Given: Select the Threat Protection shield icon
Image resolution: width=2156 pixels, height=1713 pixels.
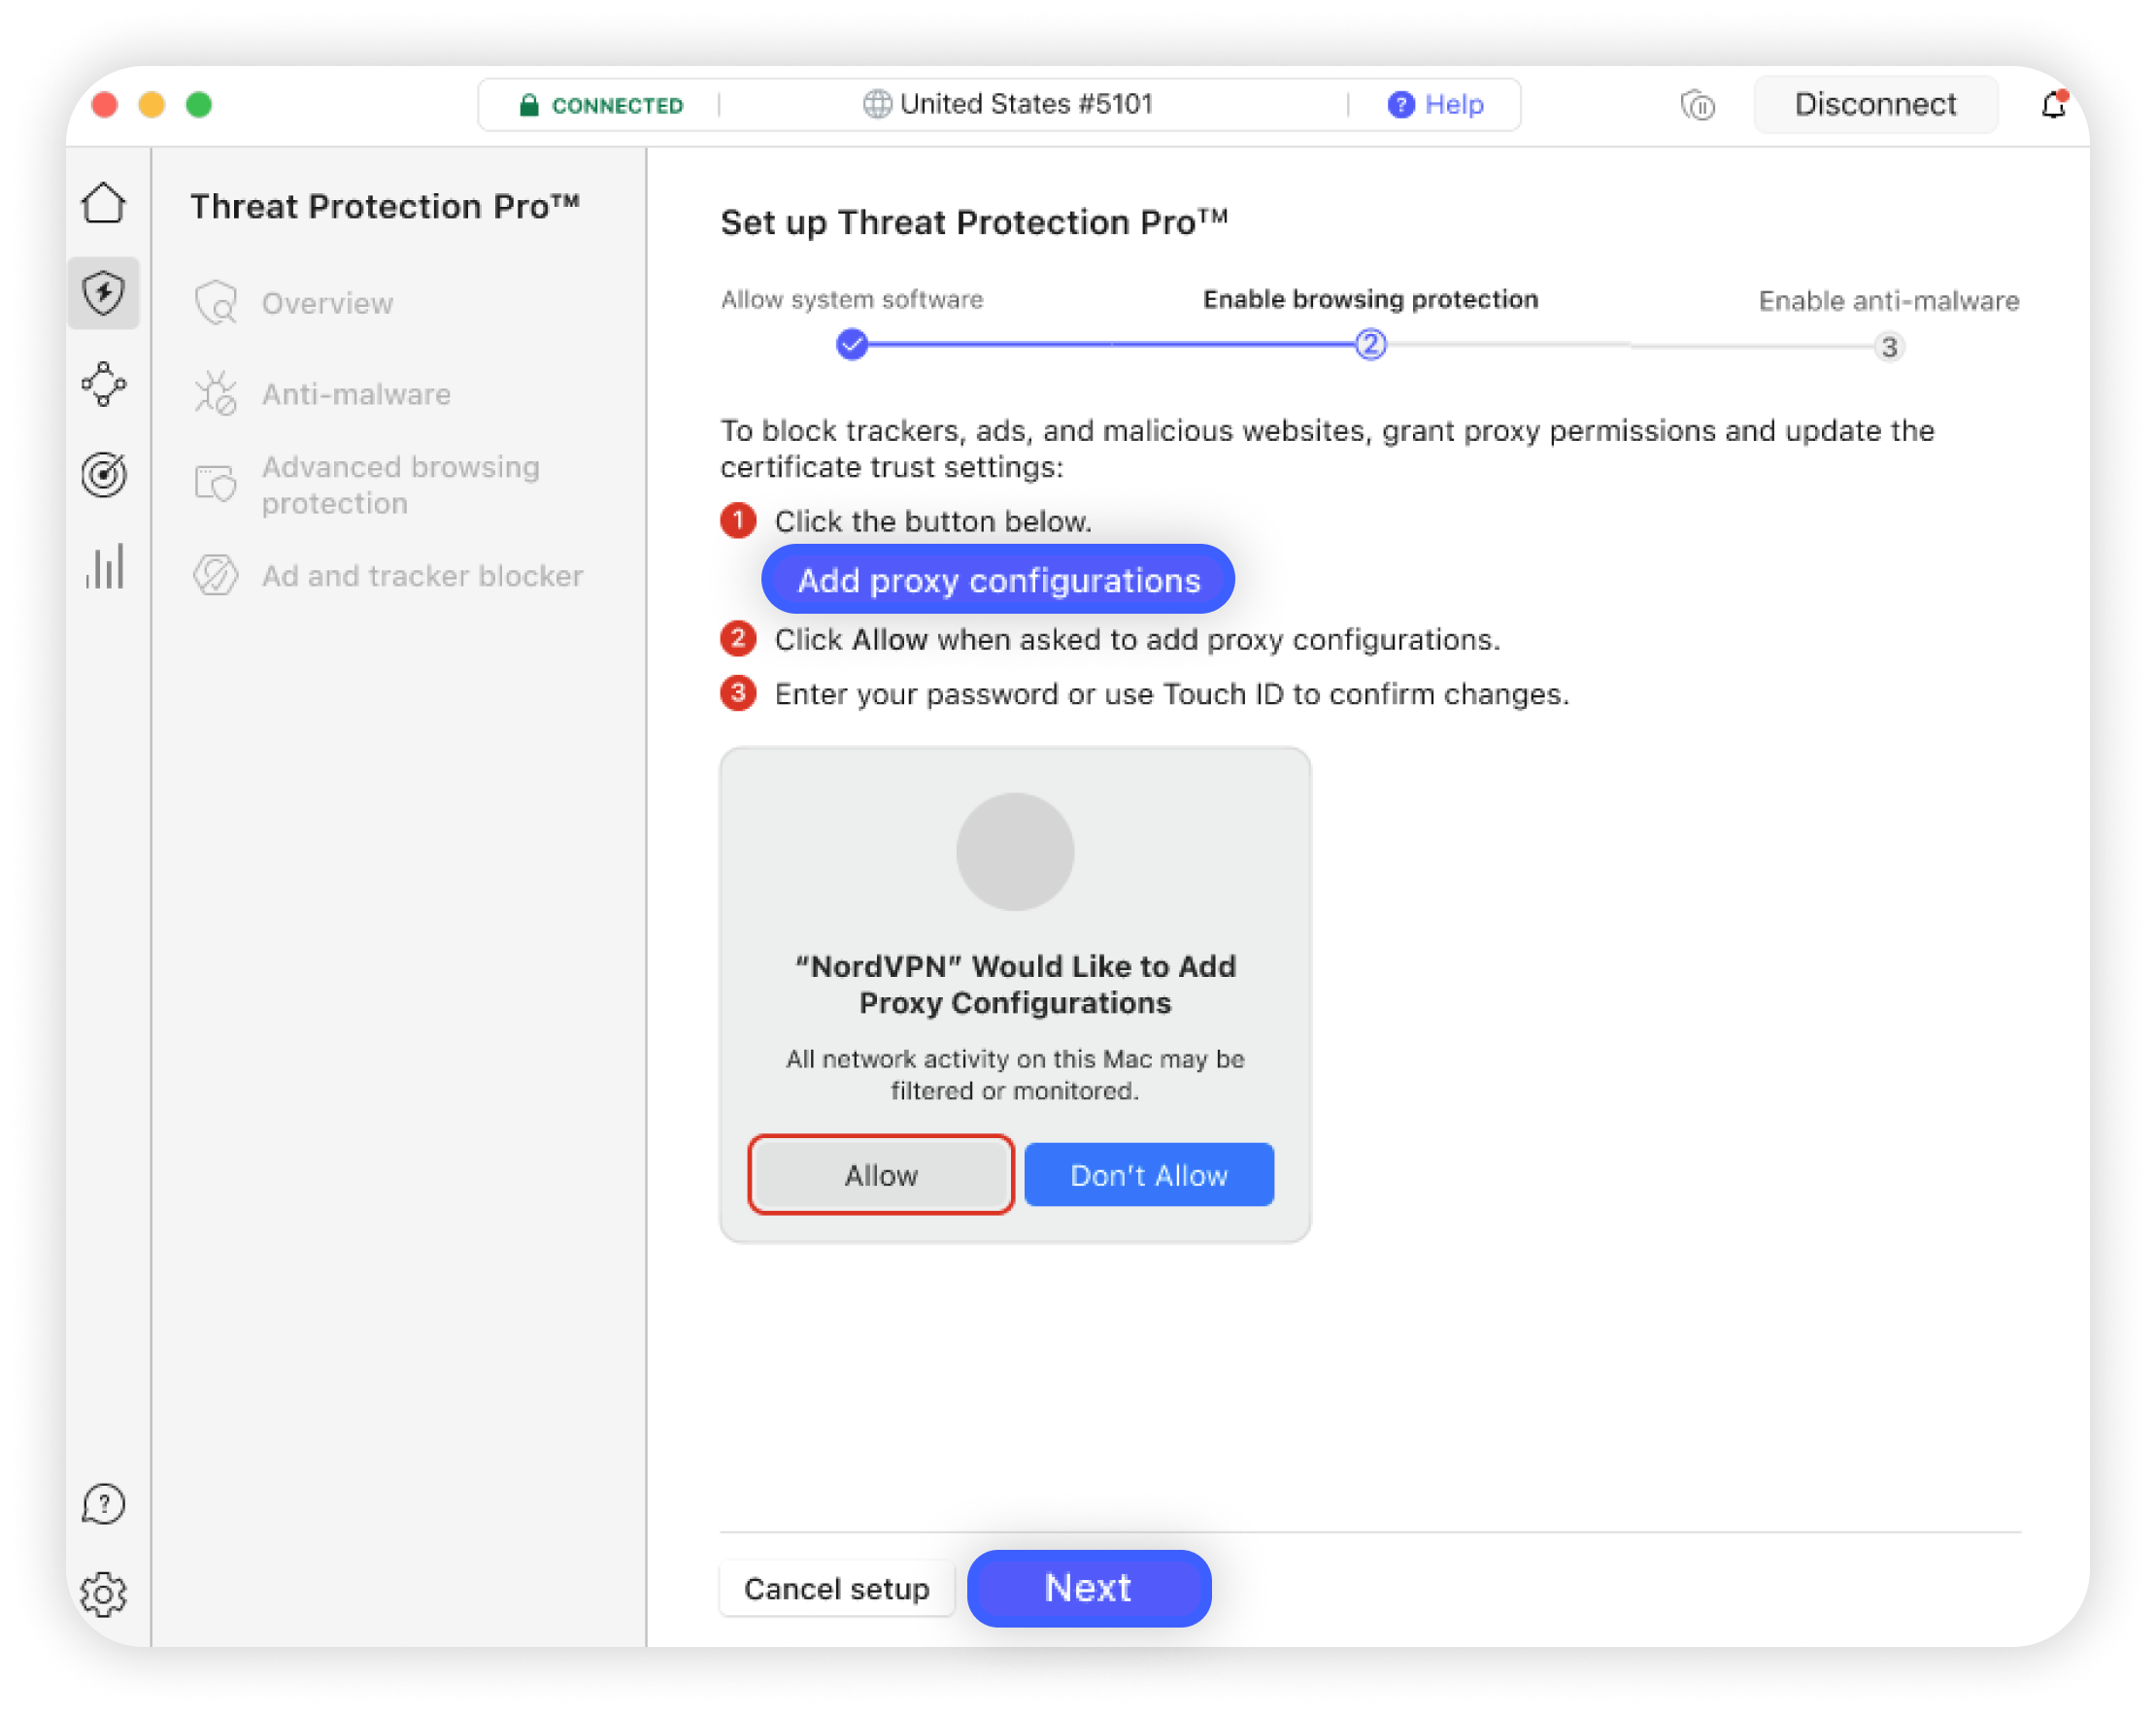Looking at the screenshot, I should click(x=104, y=293).
